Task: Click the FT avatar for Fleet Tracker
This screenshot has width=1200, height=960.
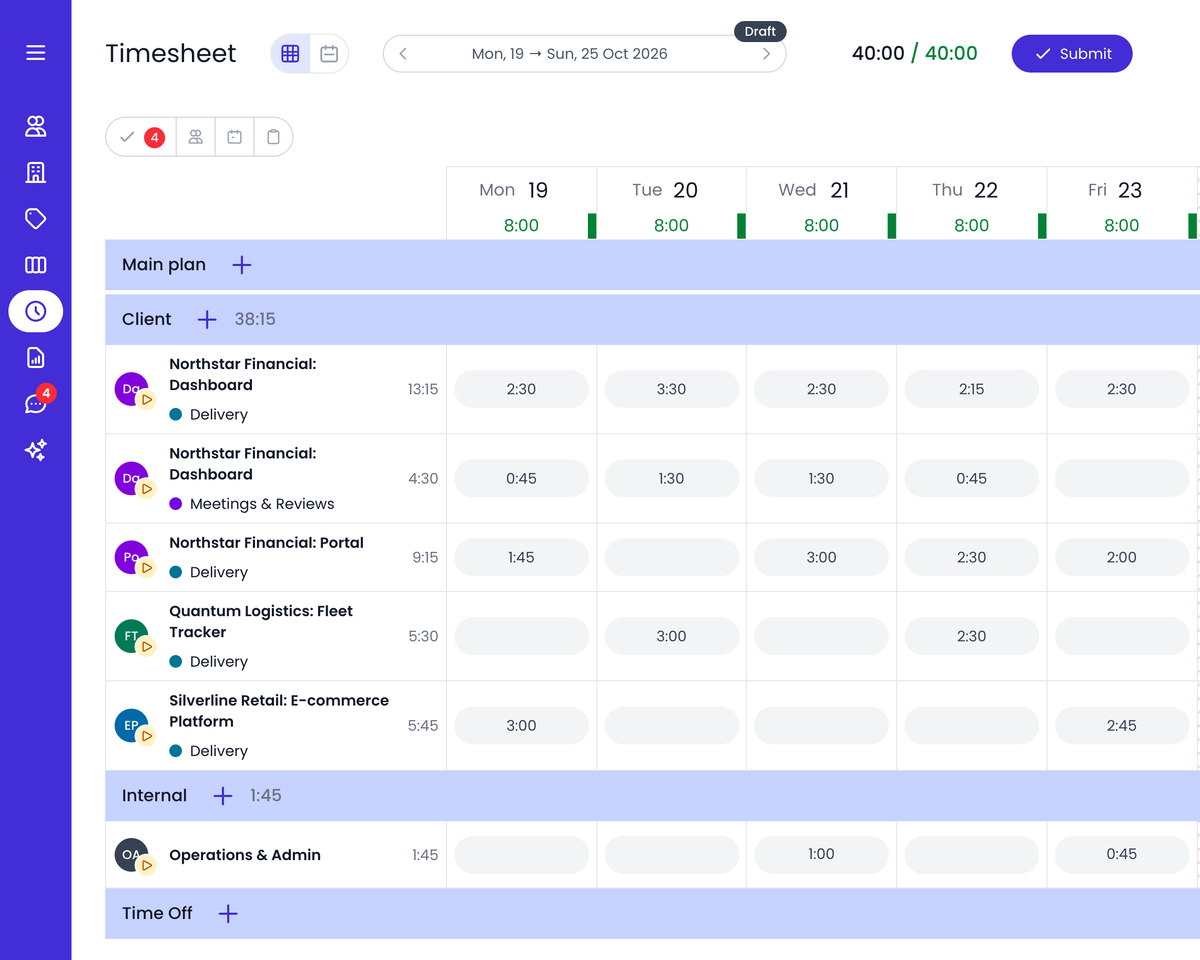Action: point(131,636)
